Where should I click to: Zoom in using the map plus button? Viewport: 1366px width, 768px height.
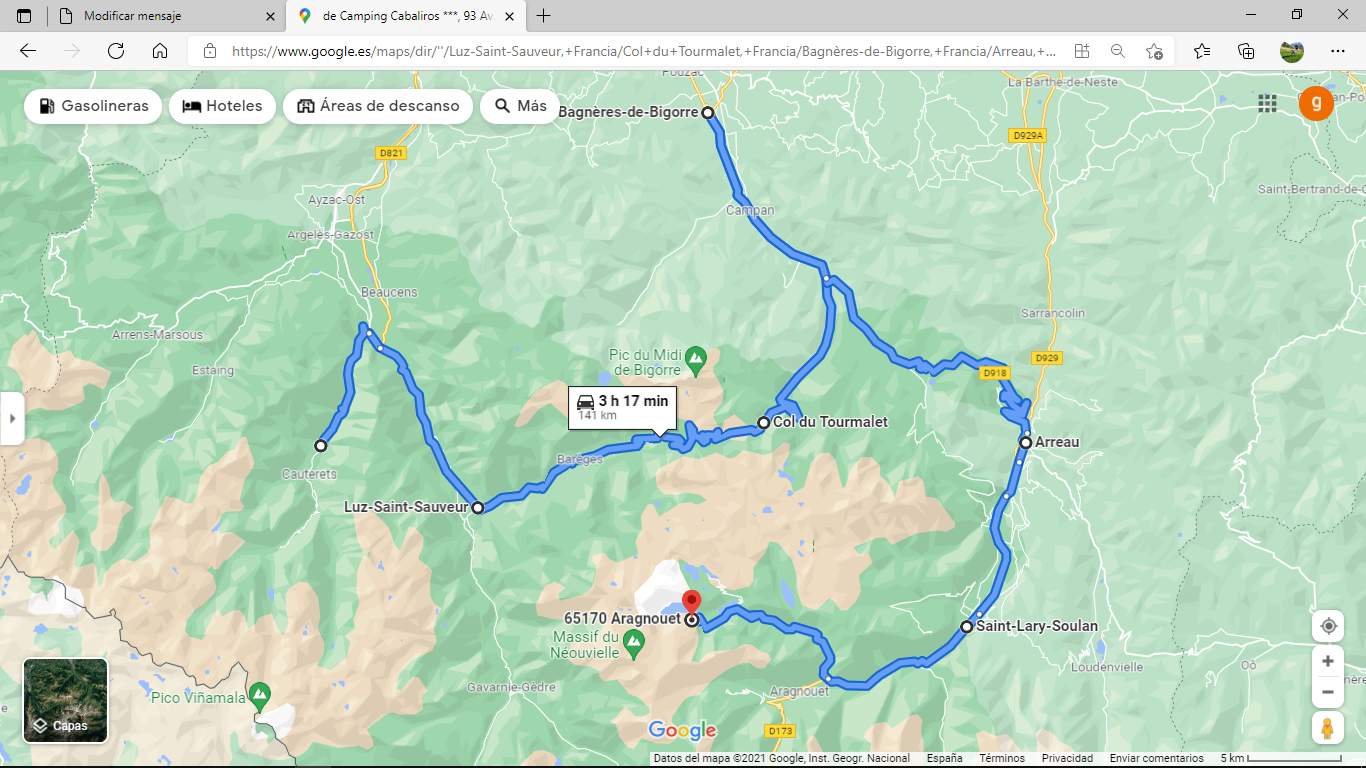(x=1328, y=661)
